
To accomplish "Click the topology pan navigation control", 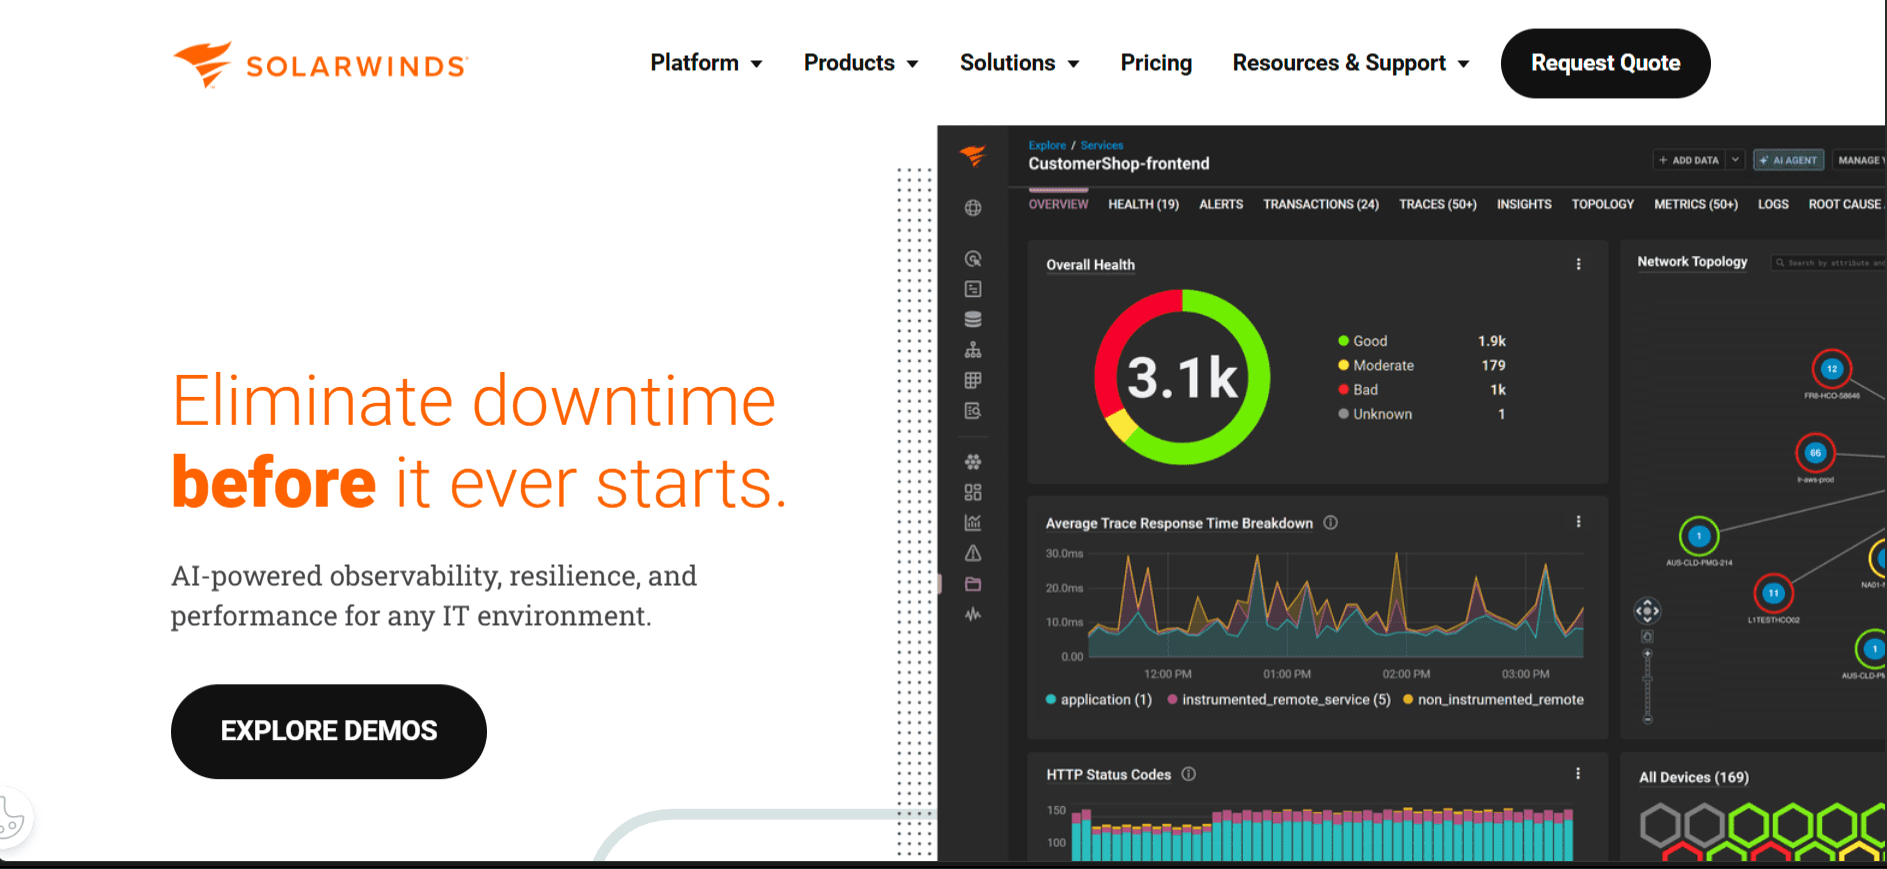I will [1647, 610].
